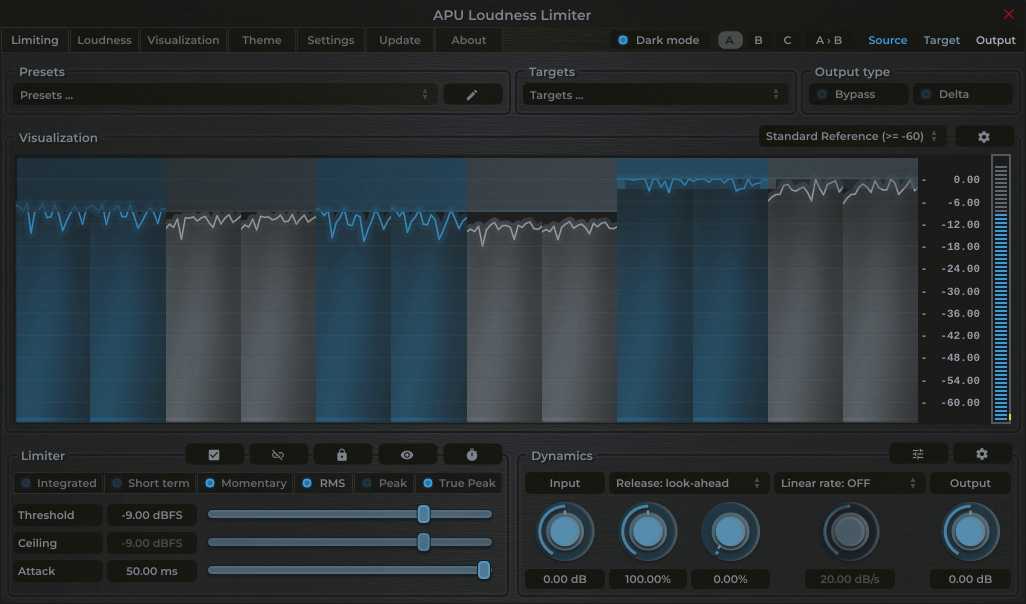Click the eye icon in the Limiter panel
This screenshot has width=1026, height=604.
(x=407, y=454)
